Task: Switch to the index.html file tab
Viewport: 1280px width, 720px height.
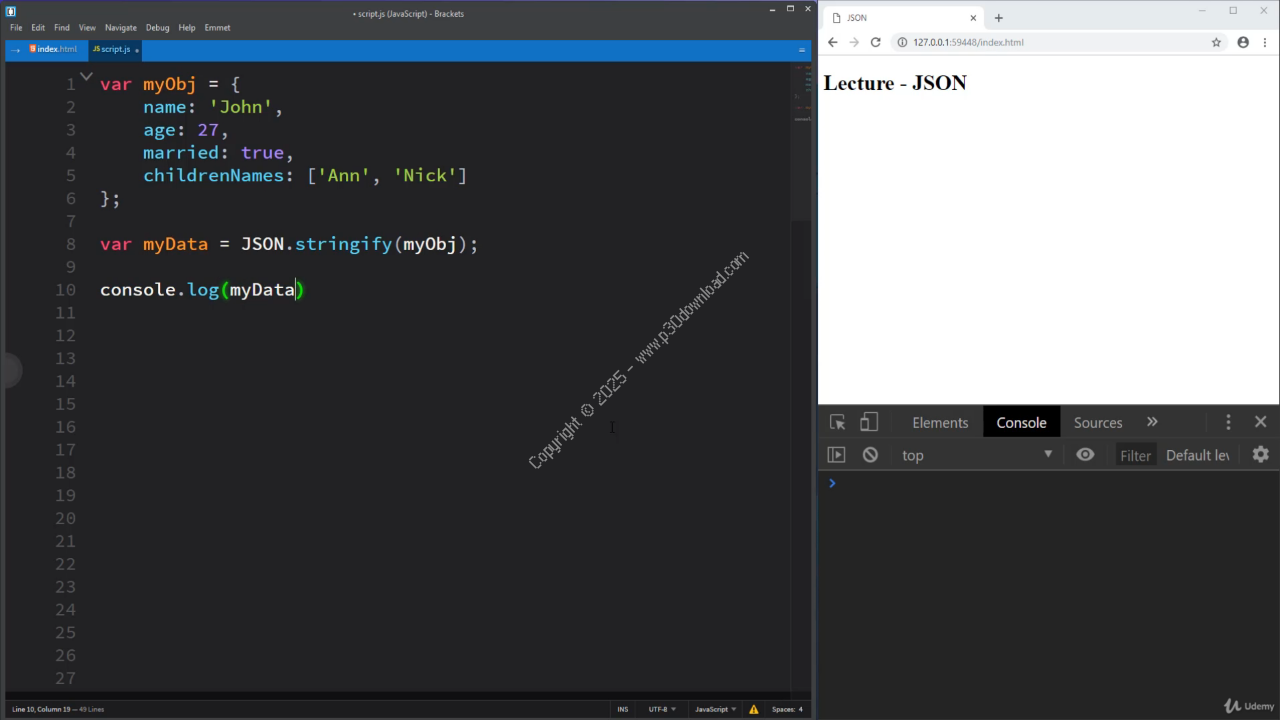Action: tap(54, 49)
